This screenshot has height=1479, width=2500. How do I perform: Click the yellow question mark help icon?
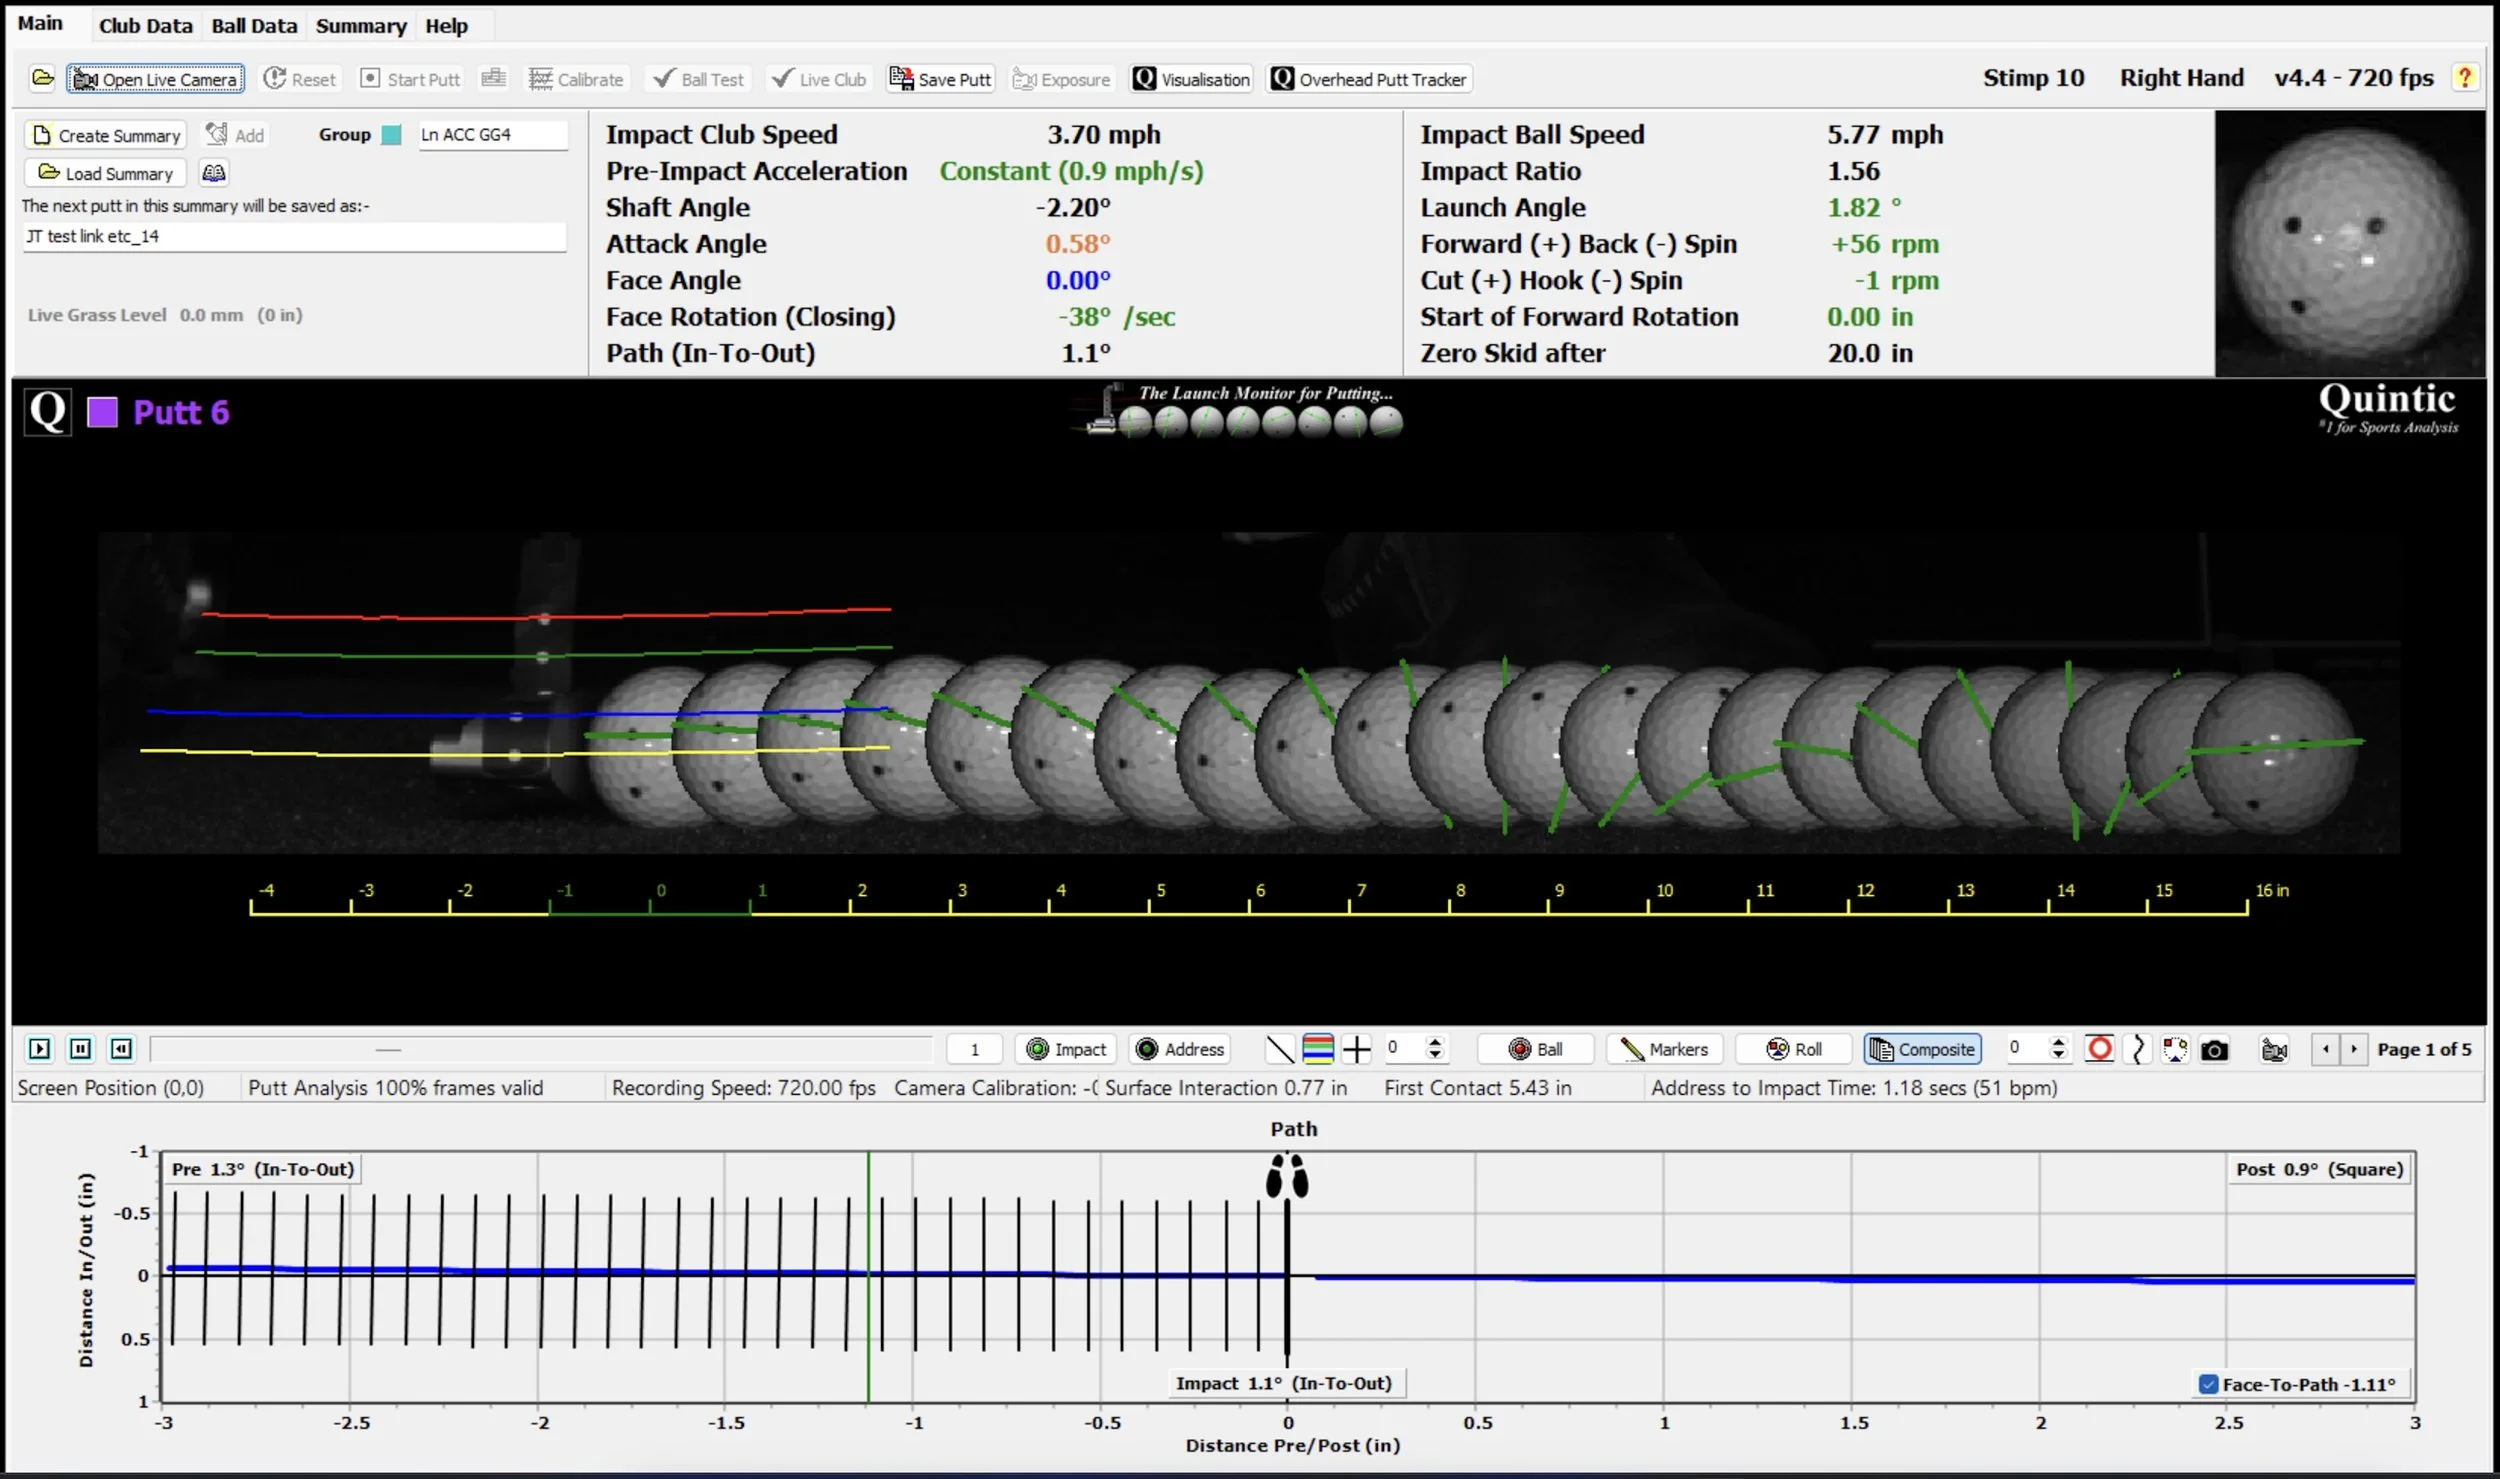tap(2465, 77)
